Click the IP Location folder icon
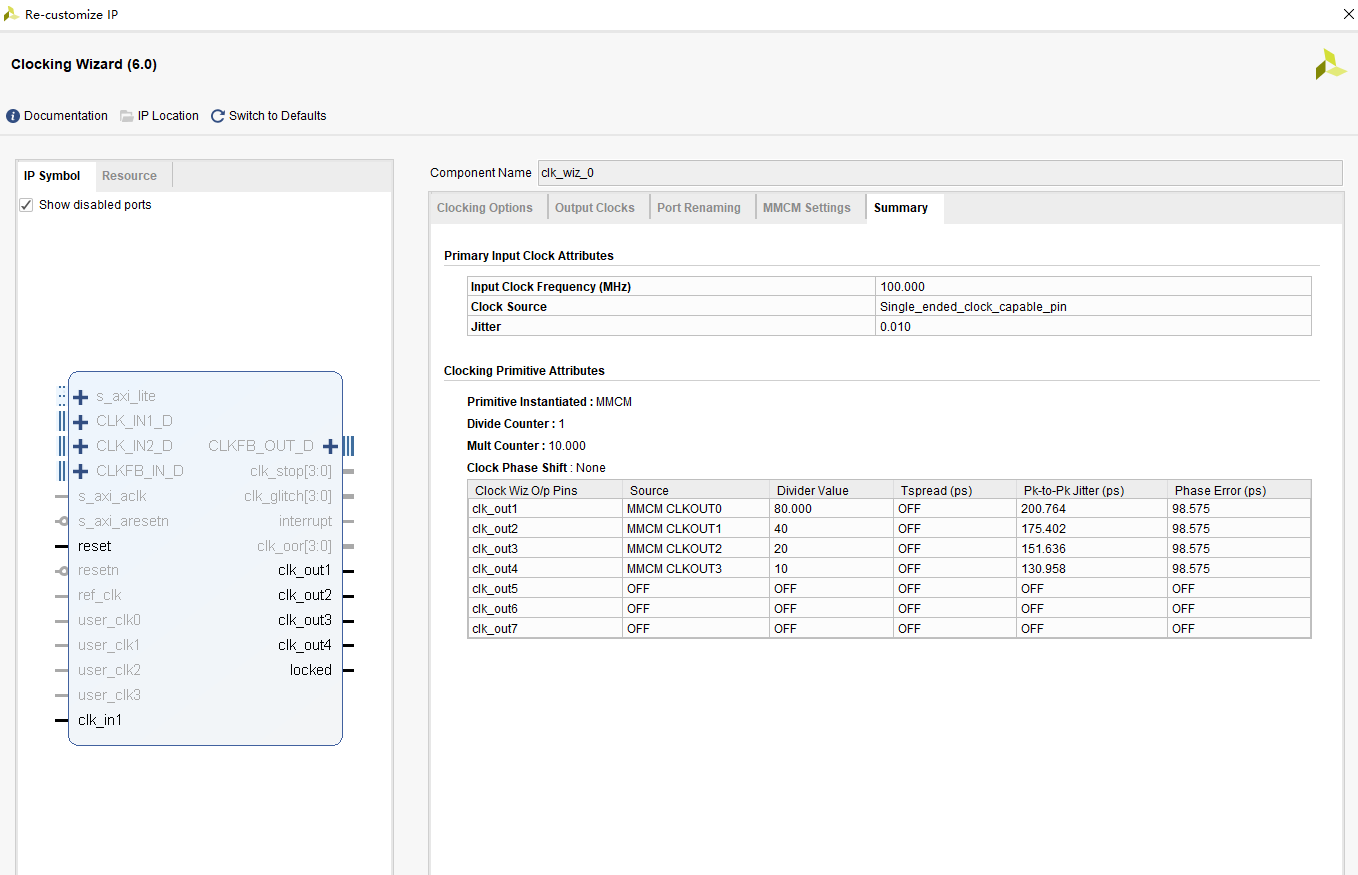This screenshot has height=875, width=1358. (x=127, y=116)
